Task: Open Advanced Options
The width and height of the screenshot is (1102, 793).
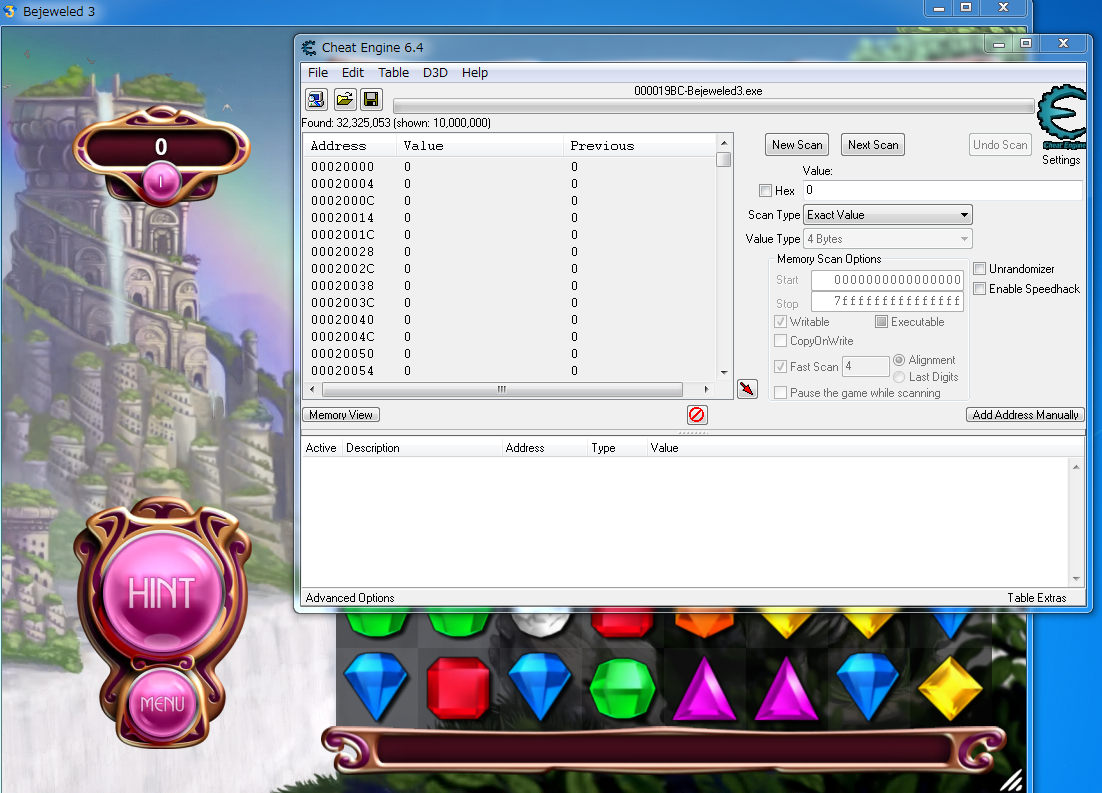Action: click(350, 598)
